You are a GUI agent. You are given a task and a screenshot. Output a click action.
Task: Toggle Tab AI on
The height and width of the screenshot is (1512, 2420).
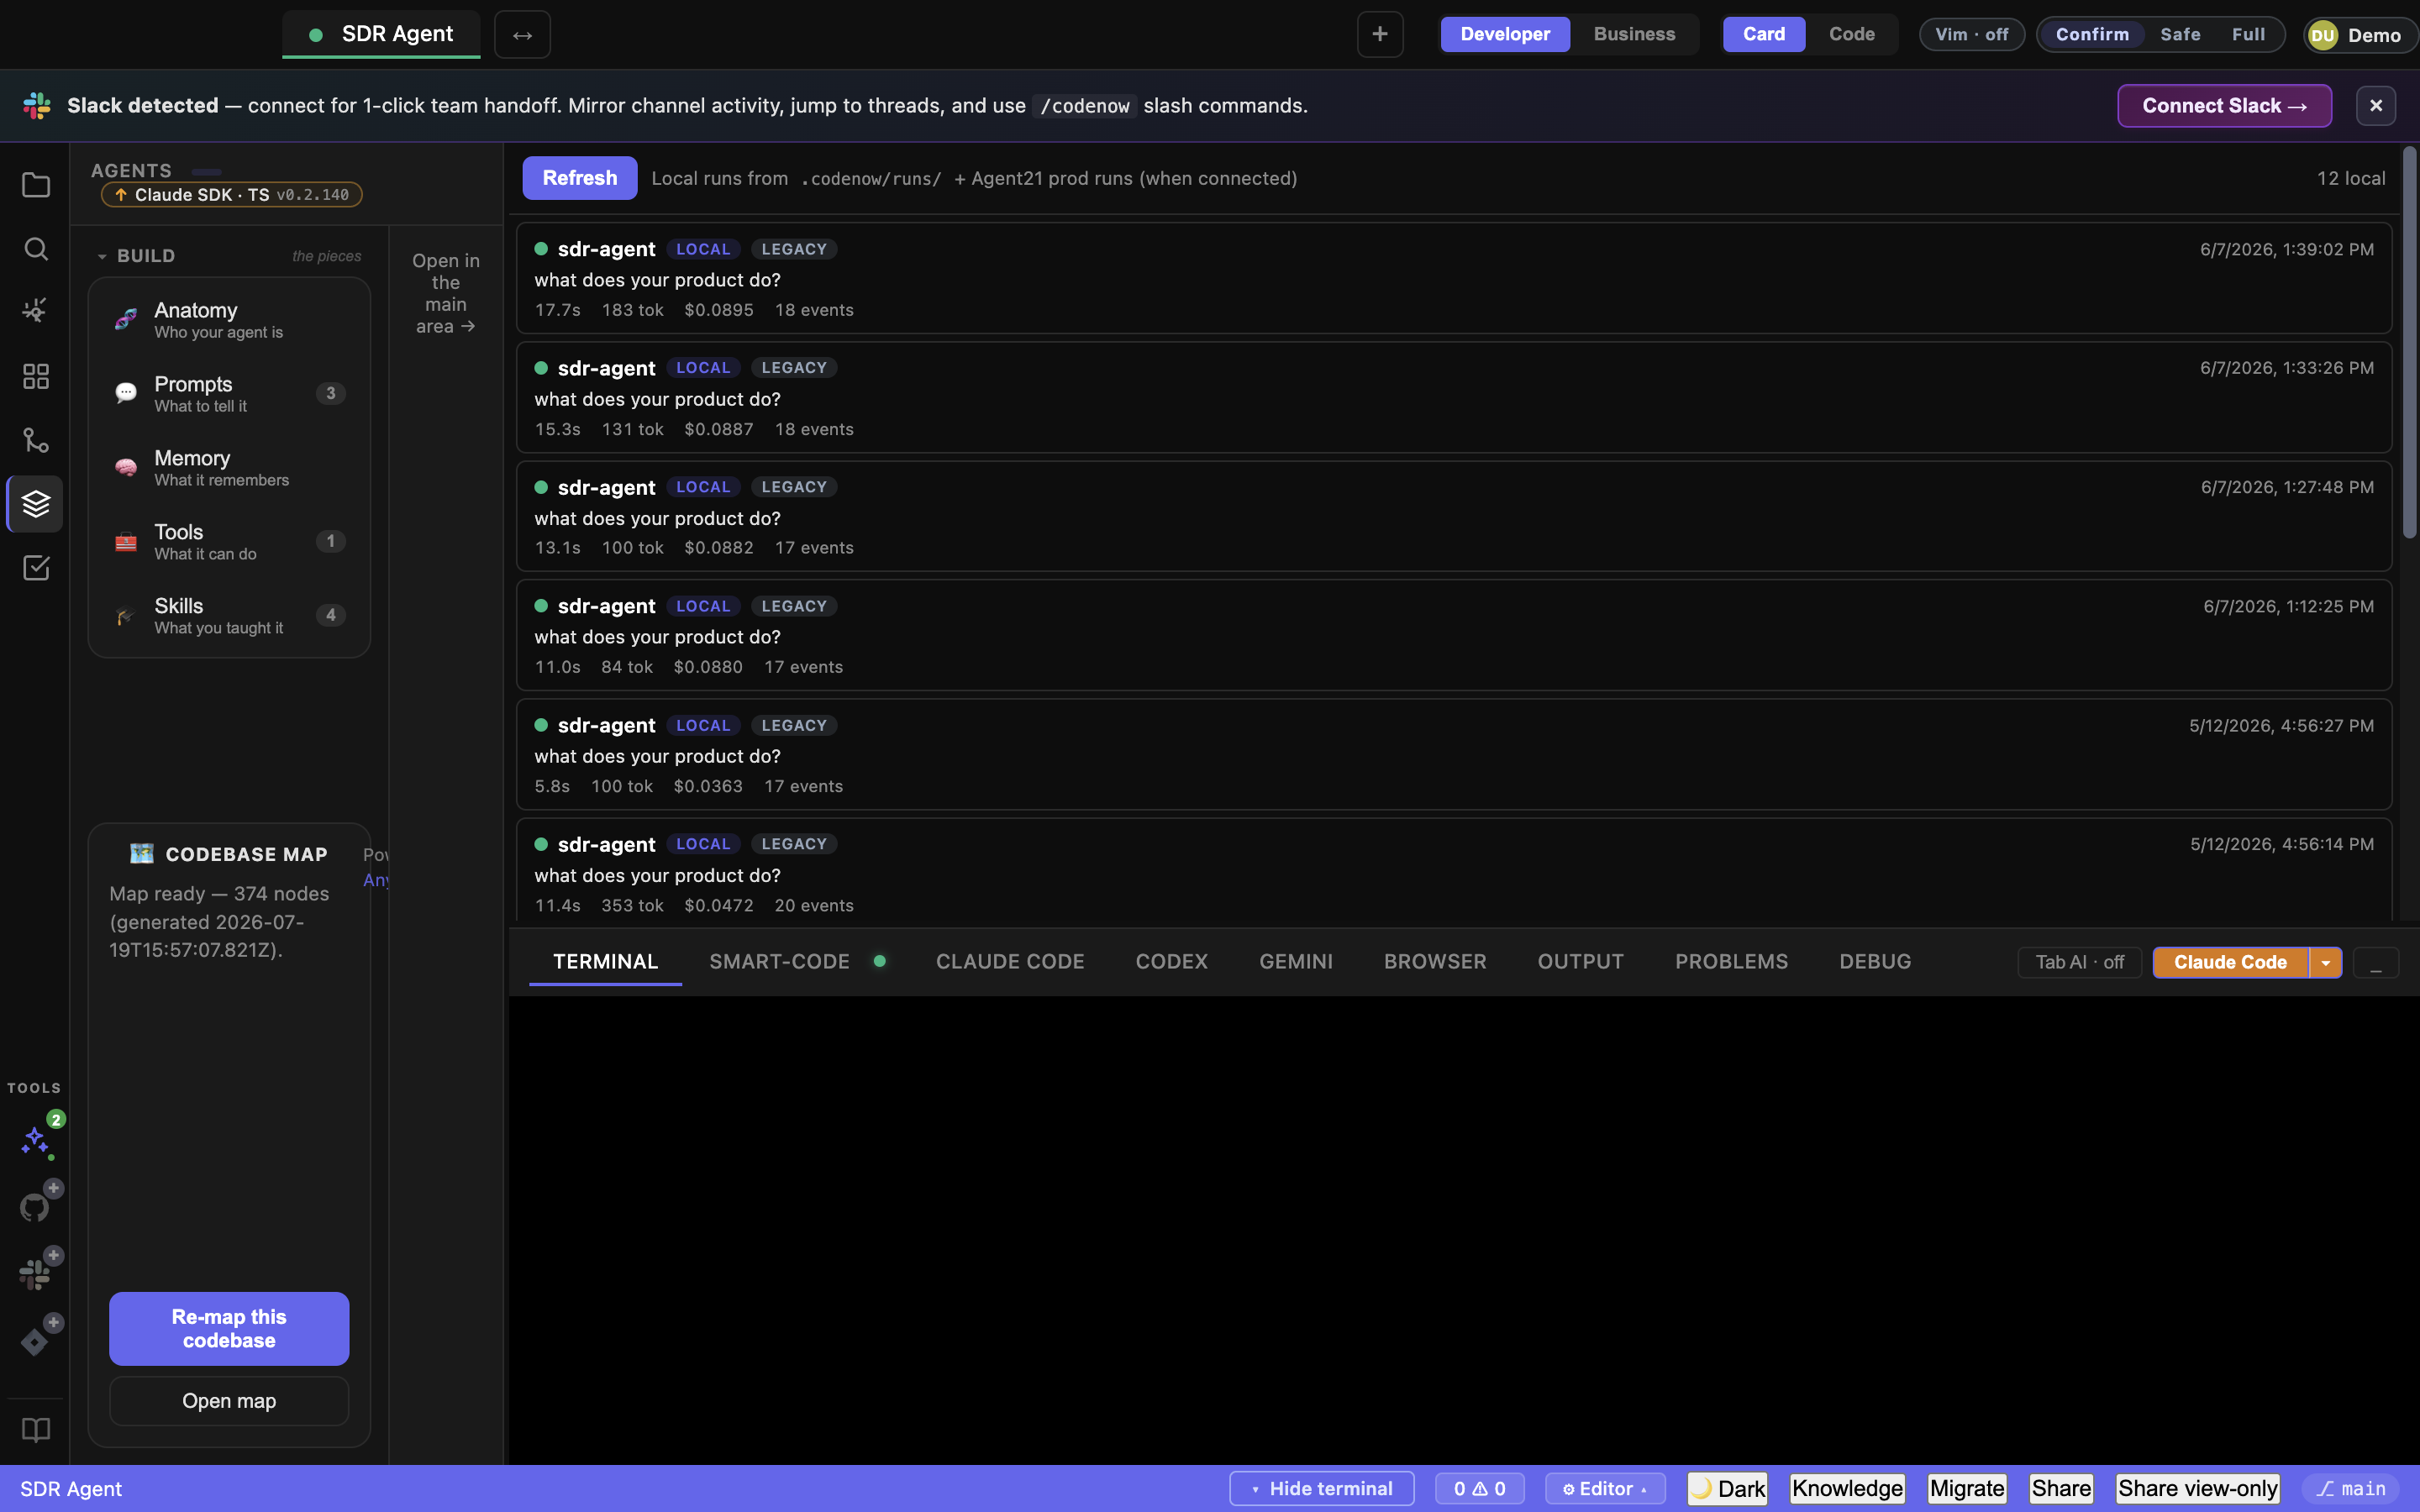[x=2080, y=962]
